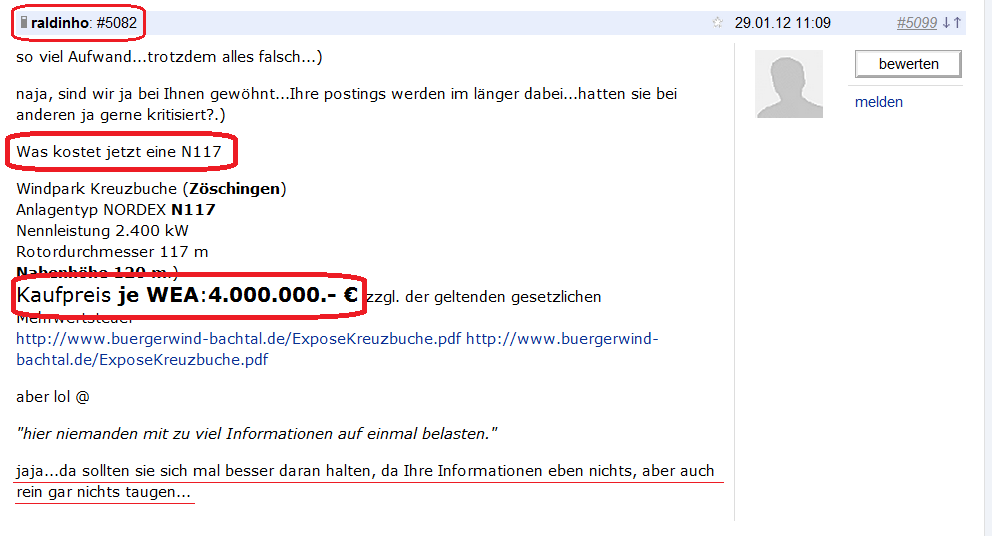Open the raldinho user profile link

(x=60, y=23)
